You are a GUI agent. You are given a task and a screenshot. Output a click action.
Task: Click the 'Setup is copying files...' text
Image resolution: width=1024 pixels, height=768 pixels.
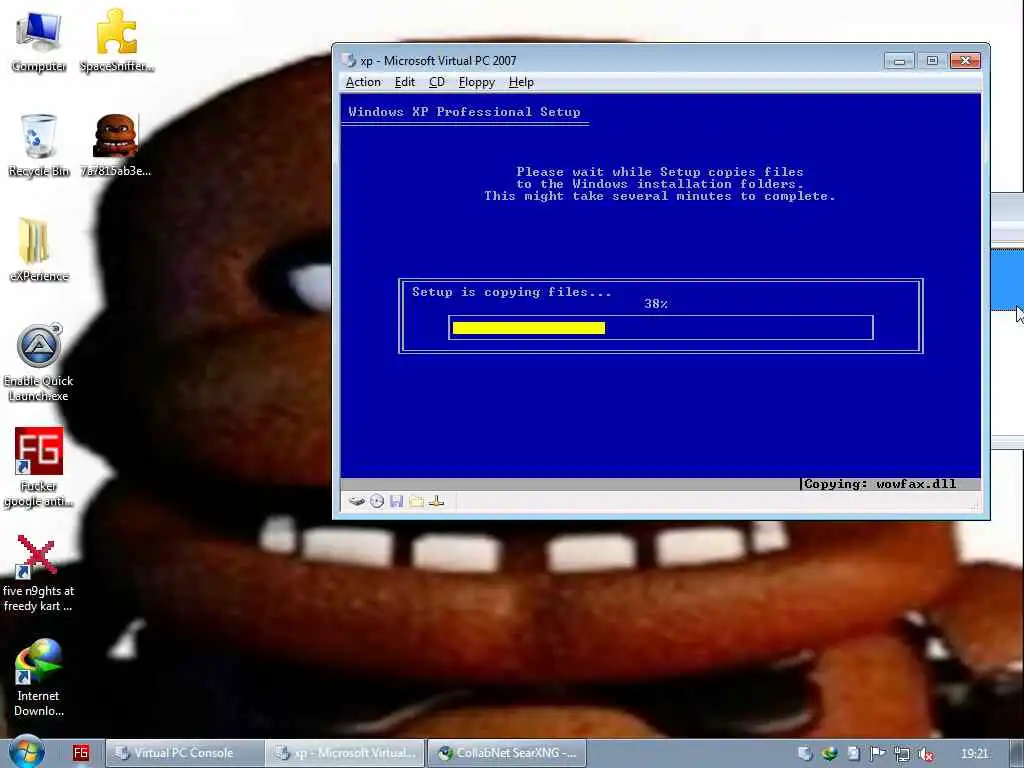point(511,292)
